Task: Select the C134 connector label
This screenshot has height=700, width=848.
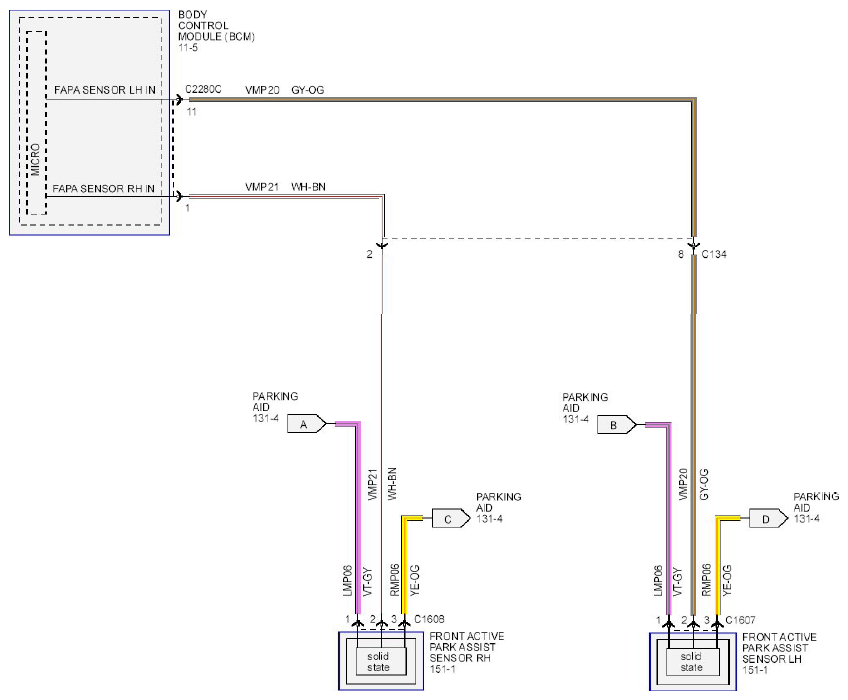Action: [x=714, y=254]
